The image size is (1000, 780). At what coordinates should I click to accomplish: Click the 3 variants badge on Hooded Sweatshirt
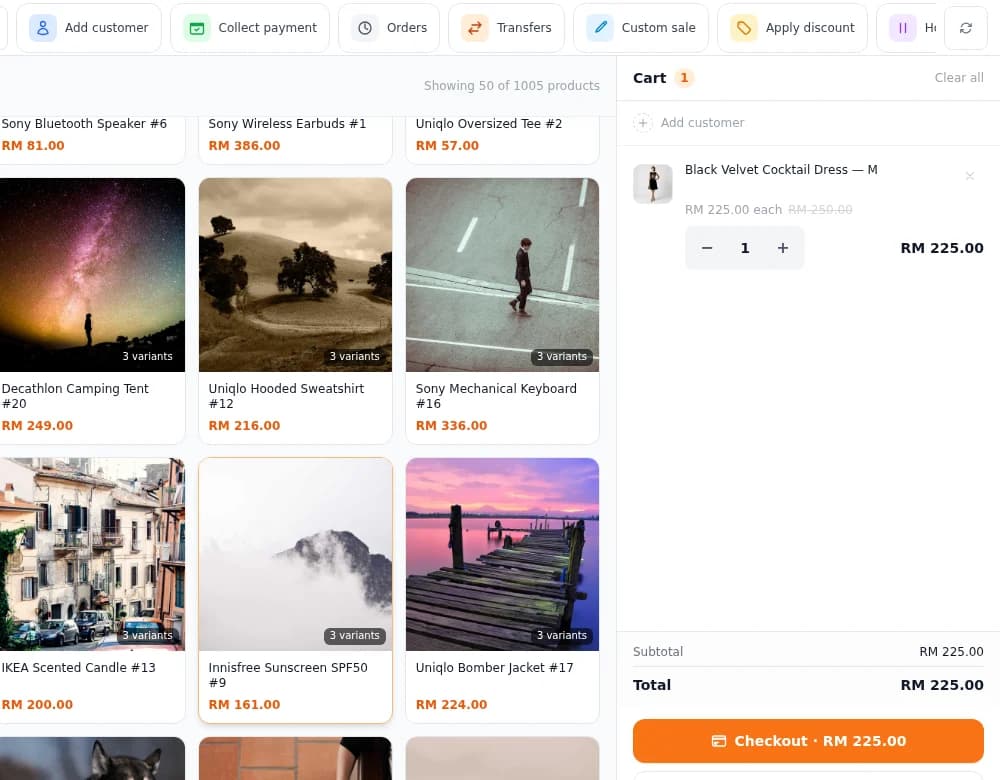pos(355,357)
